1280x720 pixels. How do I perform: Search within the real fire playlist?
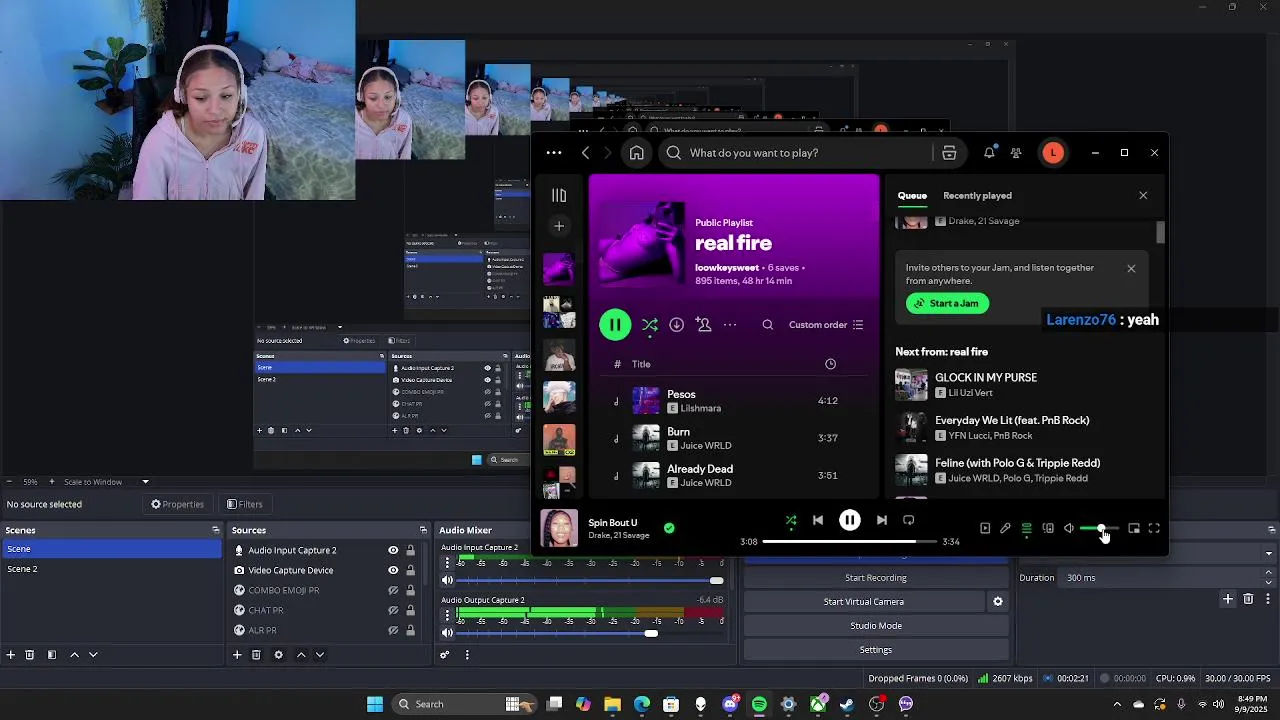pyautogui.click(x=767, y=325)
